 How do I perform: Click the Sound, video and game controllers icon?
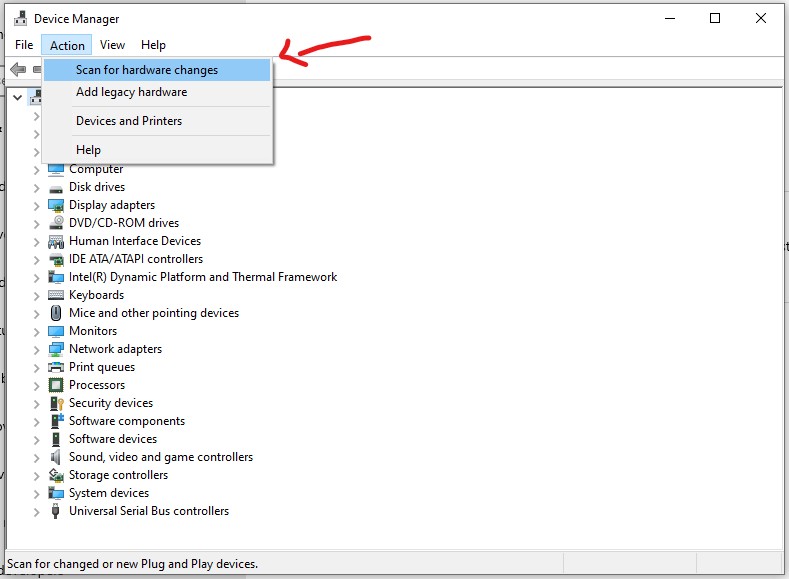click(x=56, y=457)
